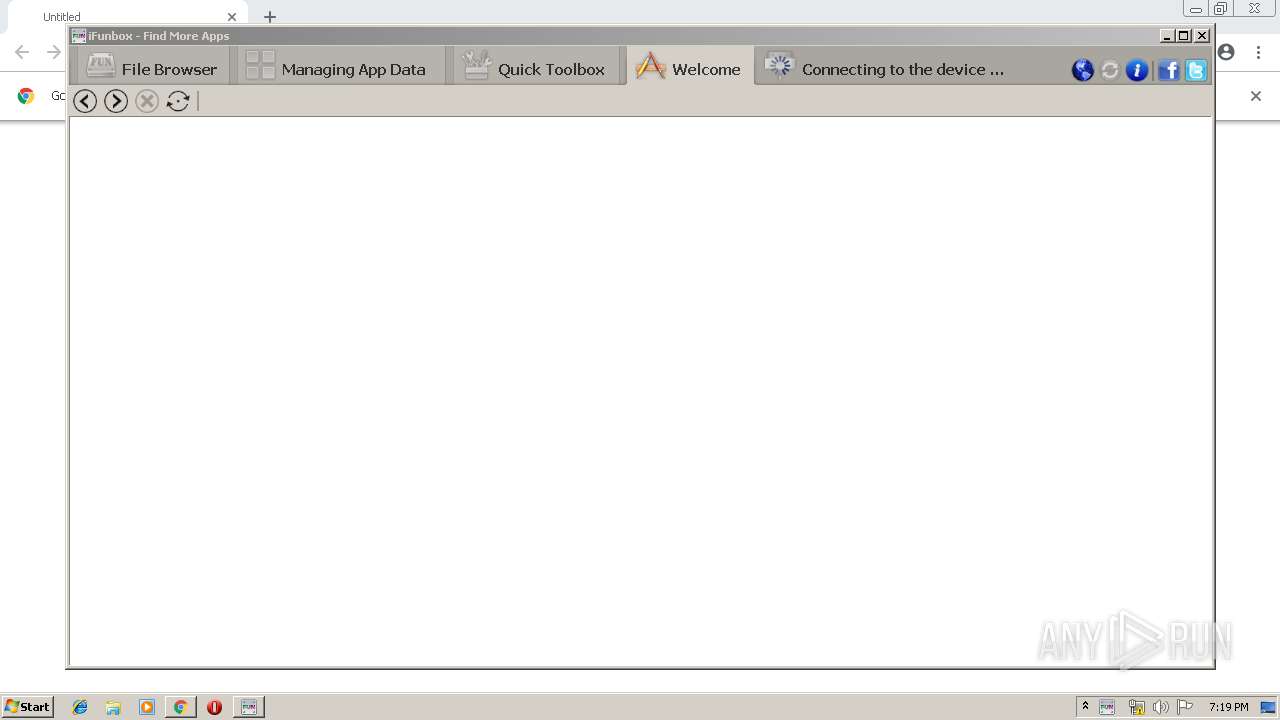Open a new Chrome tab

(270, 17)
